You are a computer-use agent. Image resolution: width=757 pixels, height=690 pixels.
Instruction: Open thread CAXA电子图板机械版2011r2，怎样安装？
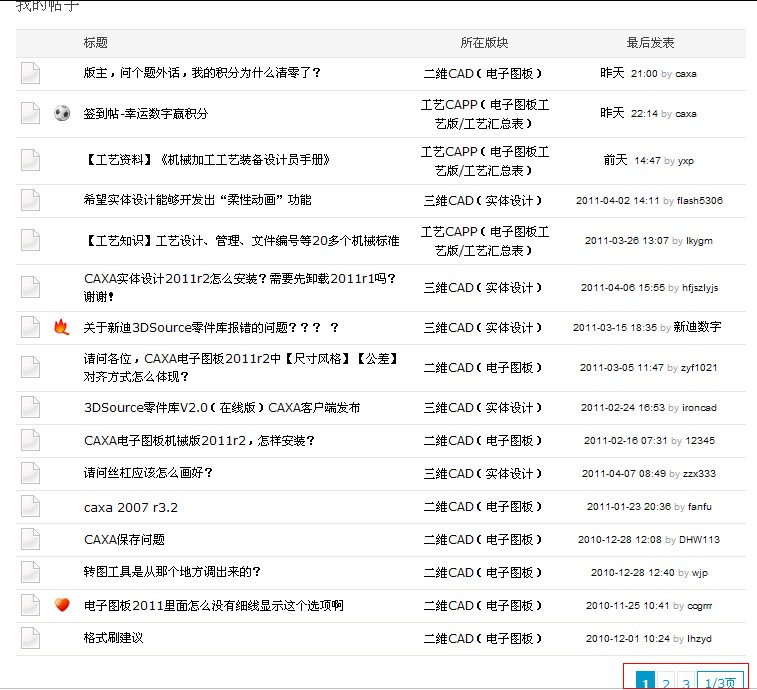point(199,440)
